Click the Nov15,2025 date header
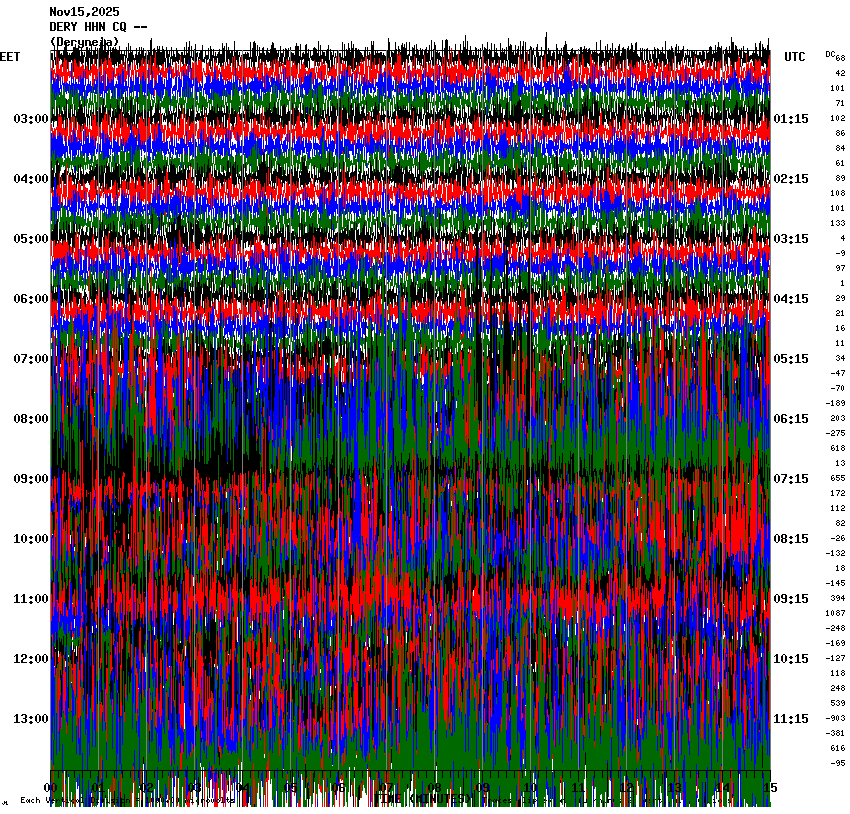Viewport: 850px width, 814px height. tap(84, 12)
